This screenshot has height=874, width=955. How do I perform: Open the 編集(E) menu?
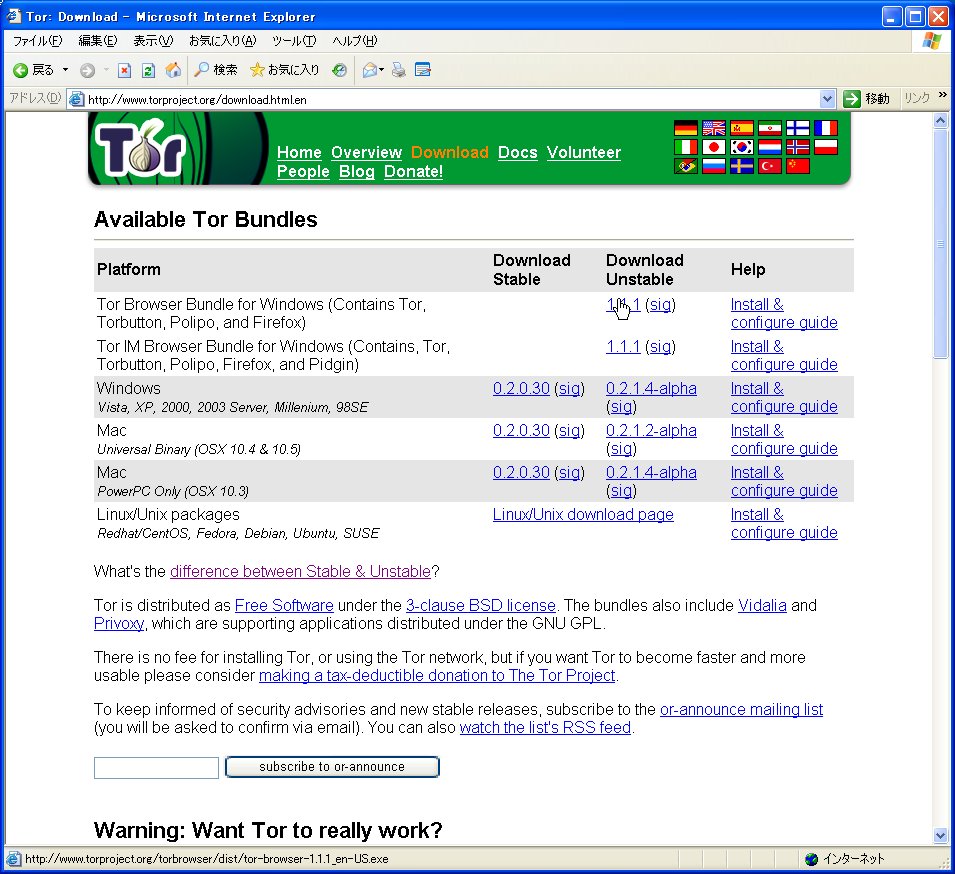97,41
